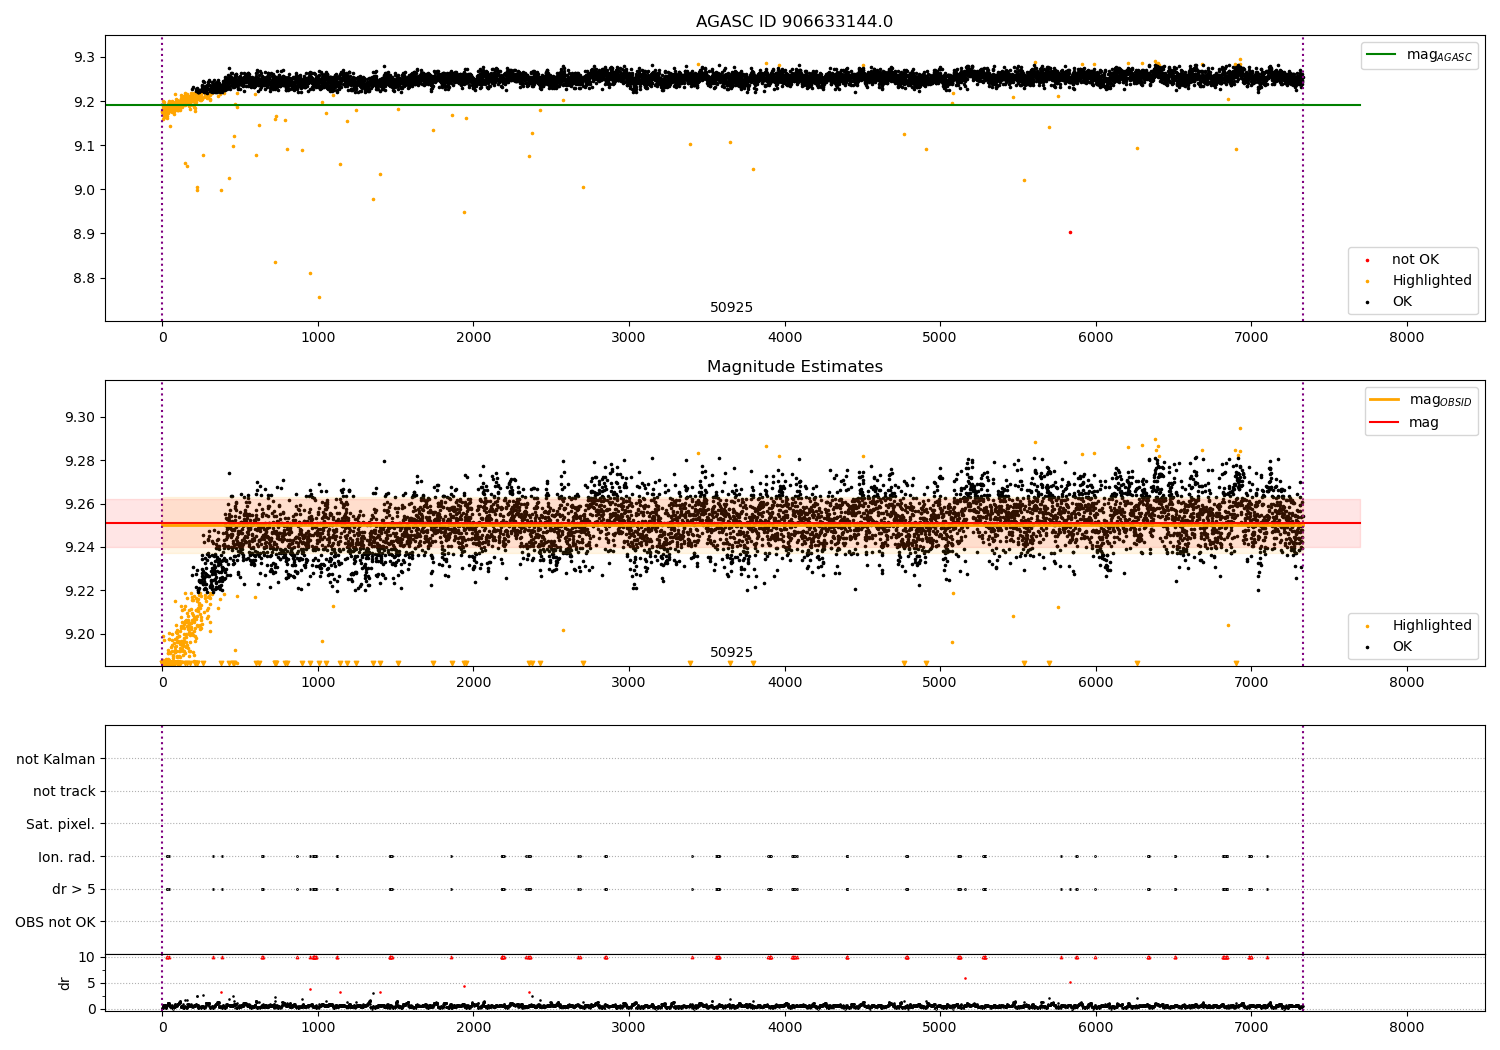Click the 10 tick on the dr axis
1500x1050 pixels.
click(86, 957)
